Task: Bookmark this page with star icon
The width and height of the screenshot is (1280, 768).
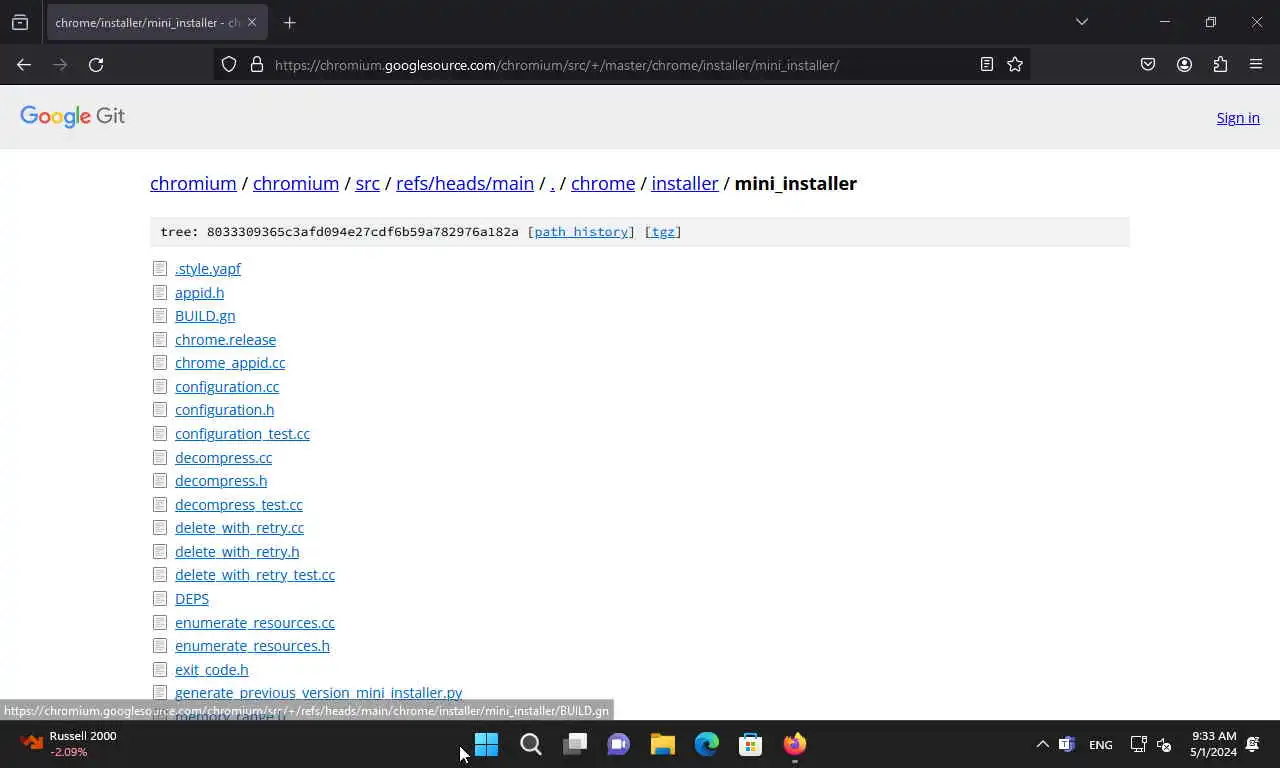Action: (1015, 65)
